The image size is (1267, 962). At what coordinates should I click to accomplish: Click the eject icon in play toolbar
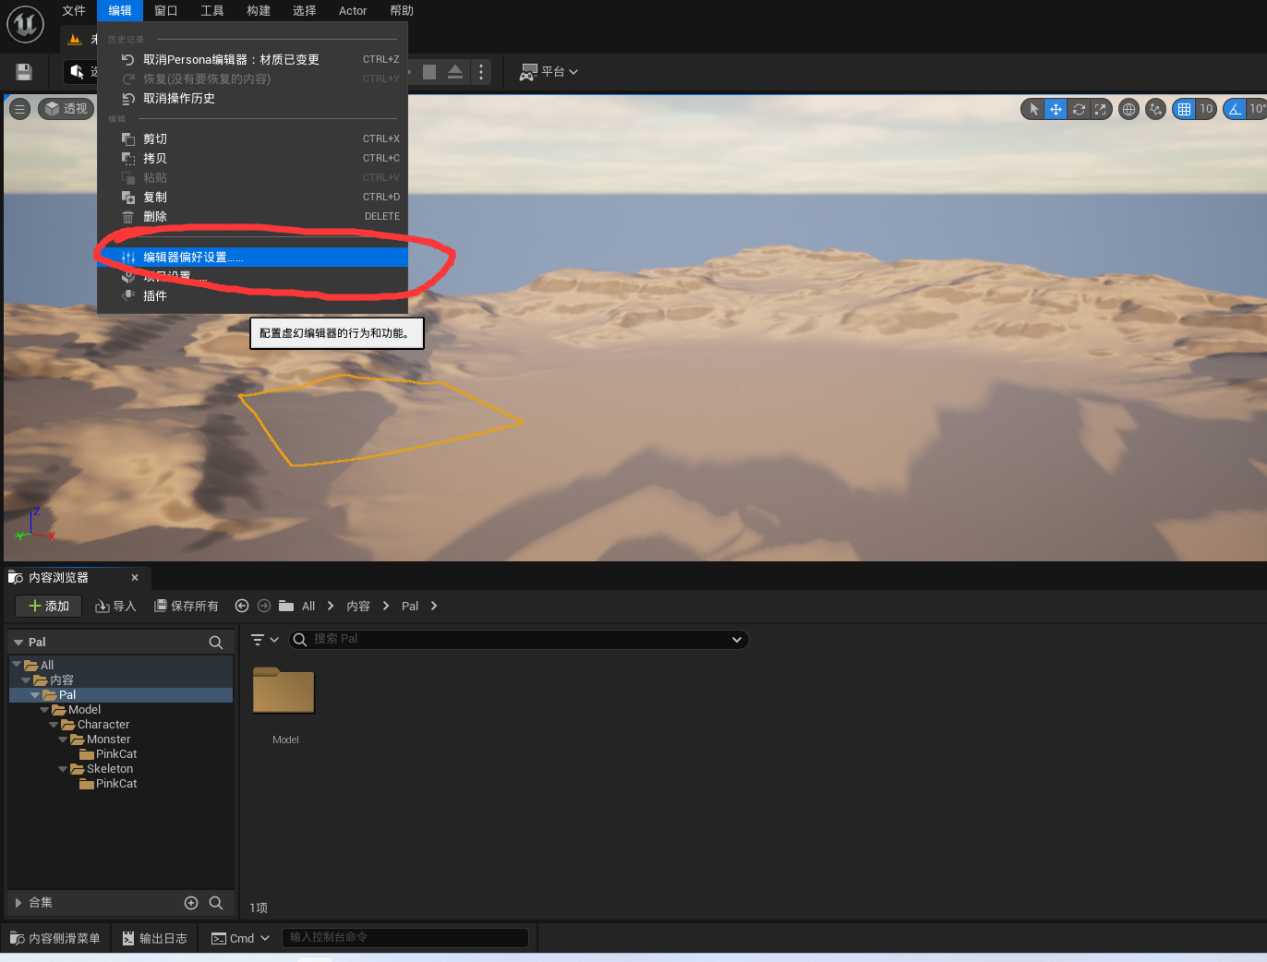point(455,72)
